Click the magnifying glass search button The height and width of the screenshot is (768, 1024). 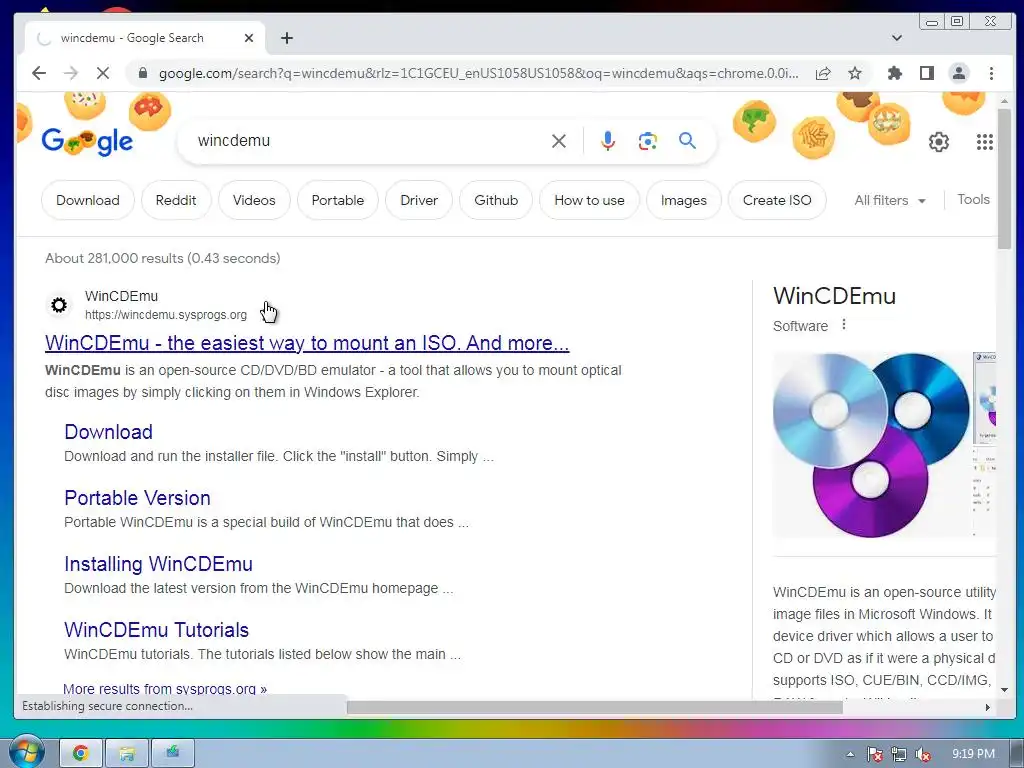coord(687,140)
